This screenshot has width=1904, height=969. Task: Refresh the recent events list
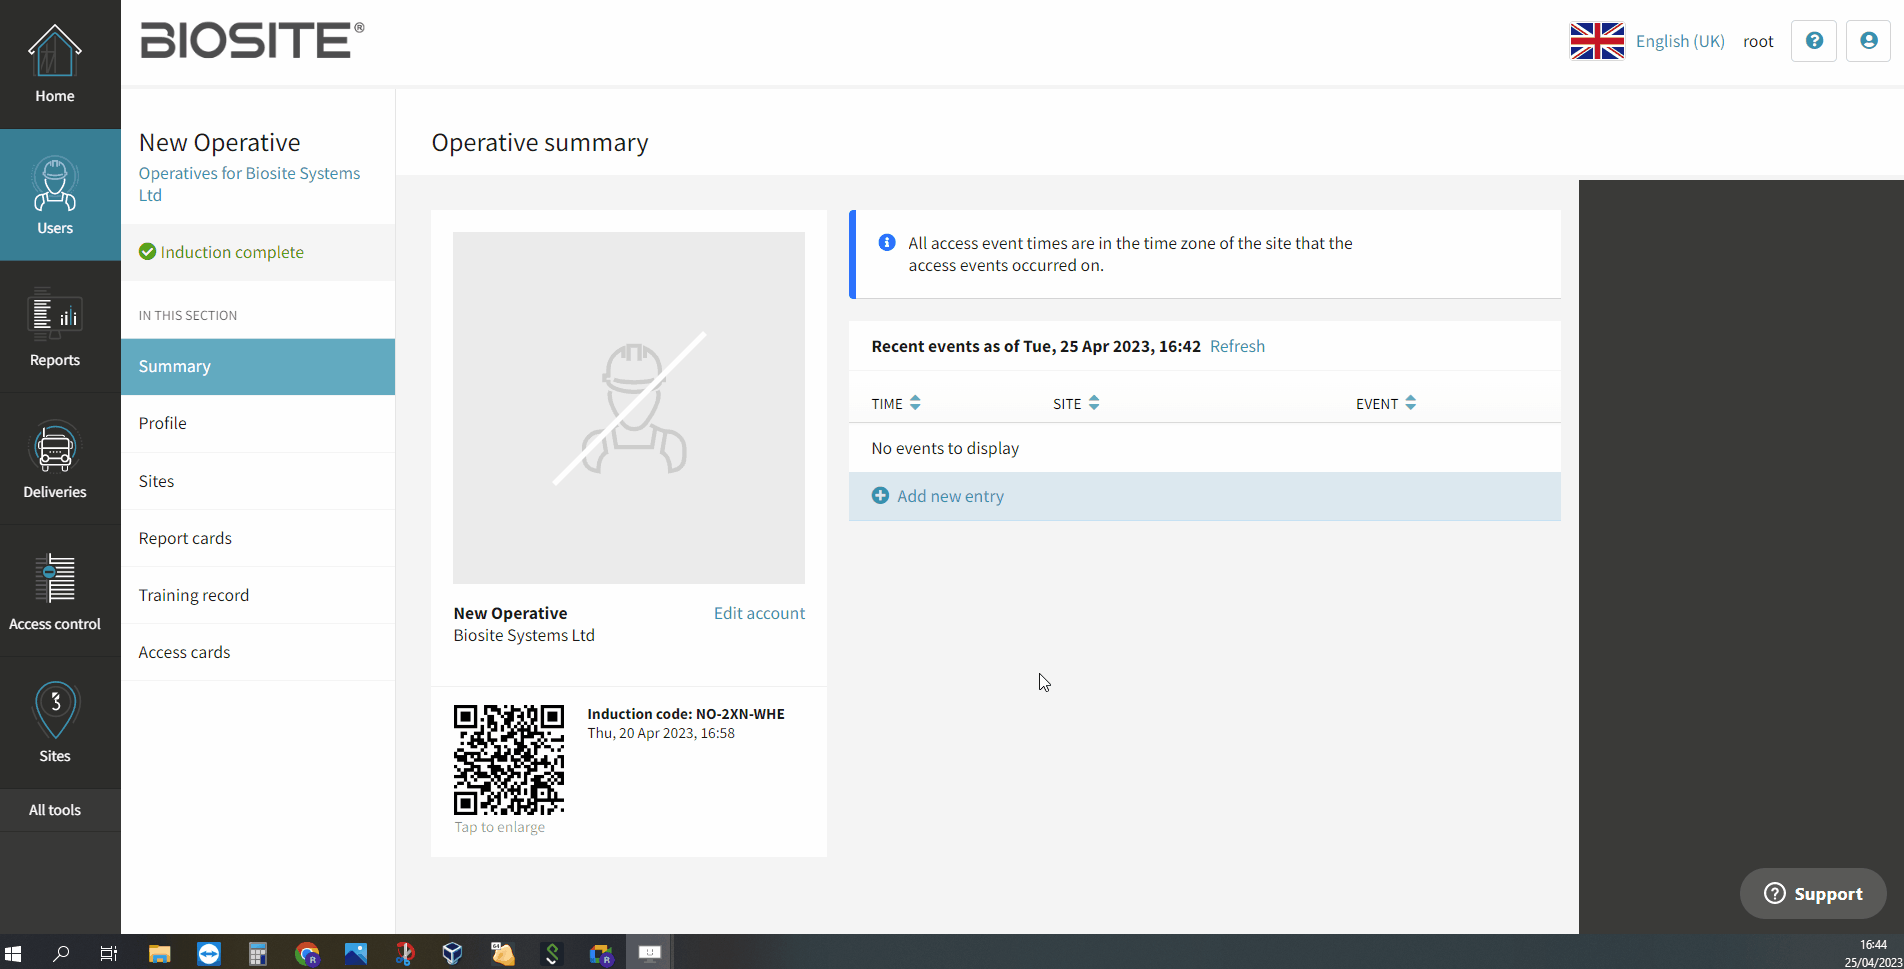point(1237,346)
